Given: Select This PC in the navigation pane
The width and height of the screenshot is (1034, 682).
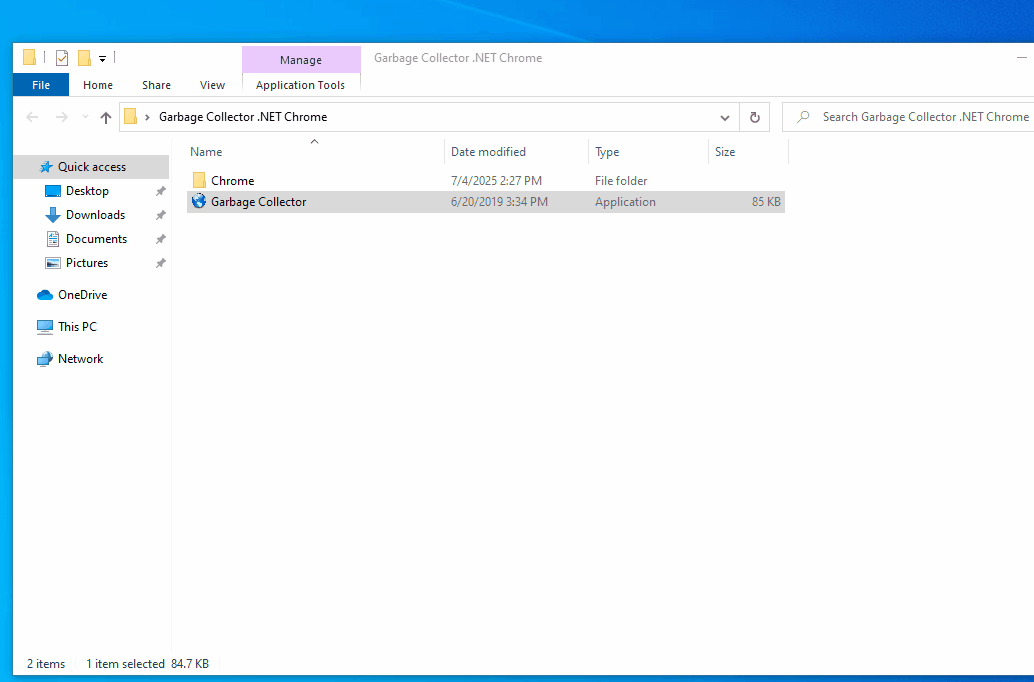Looking at the screenshot, I should click(x=77, y=326).
